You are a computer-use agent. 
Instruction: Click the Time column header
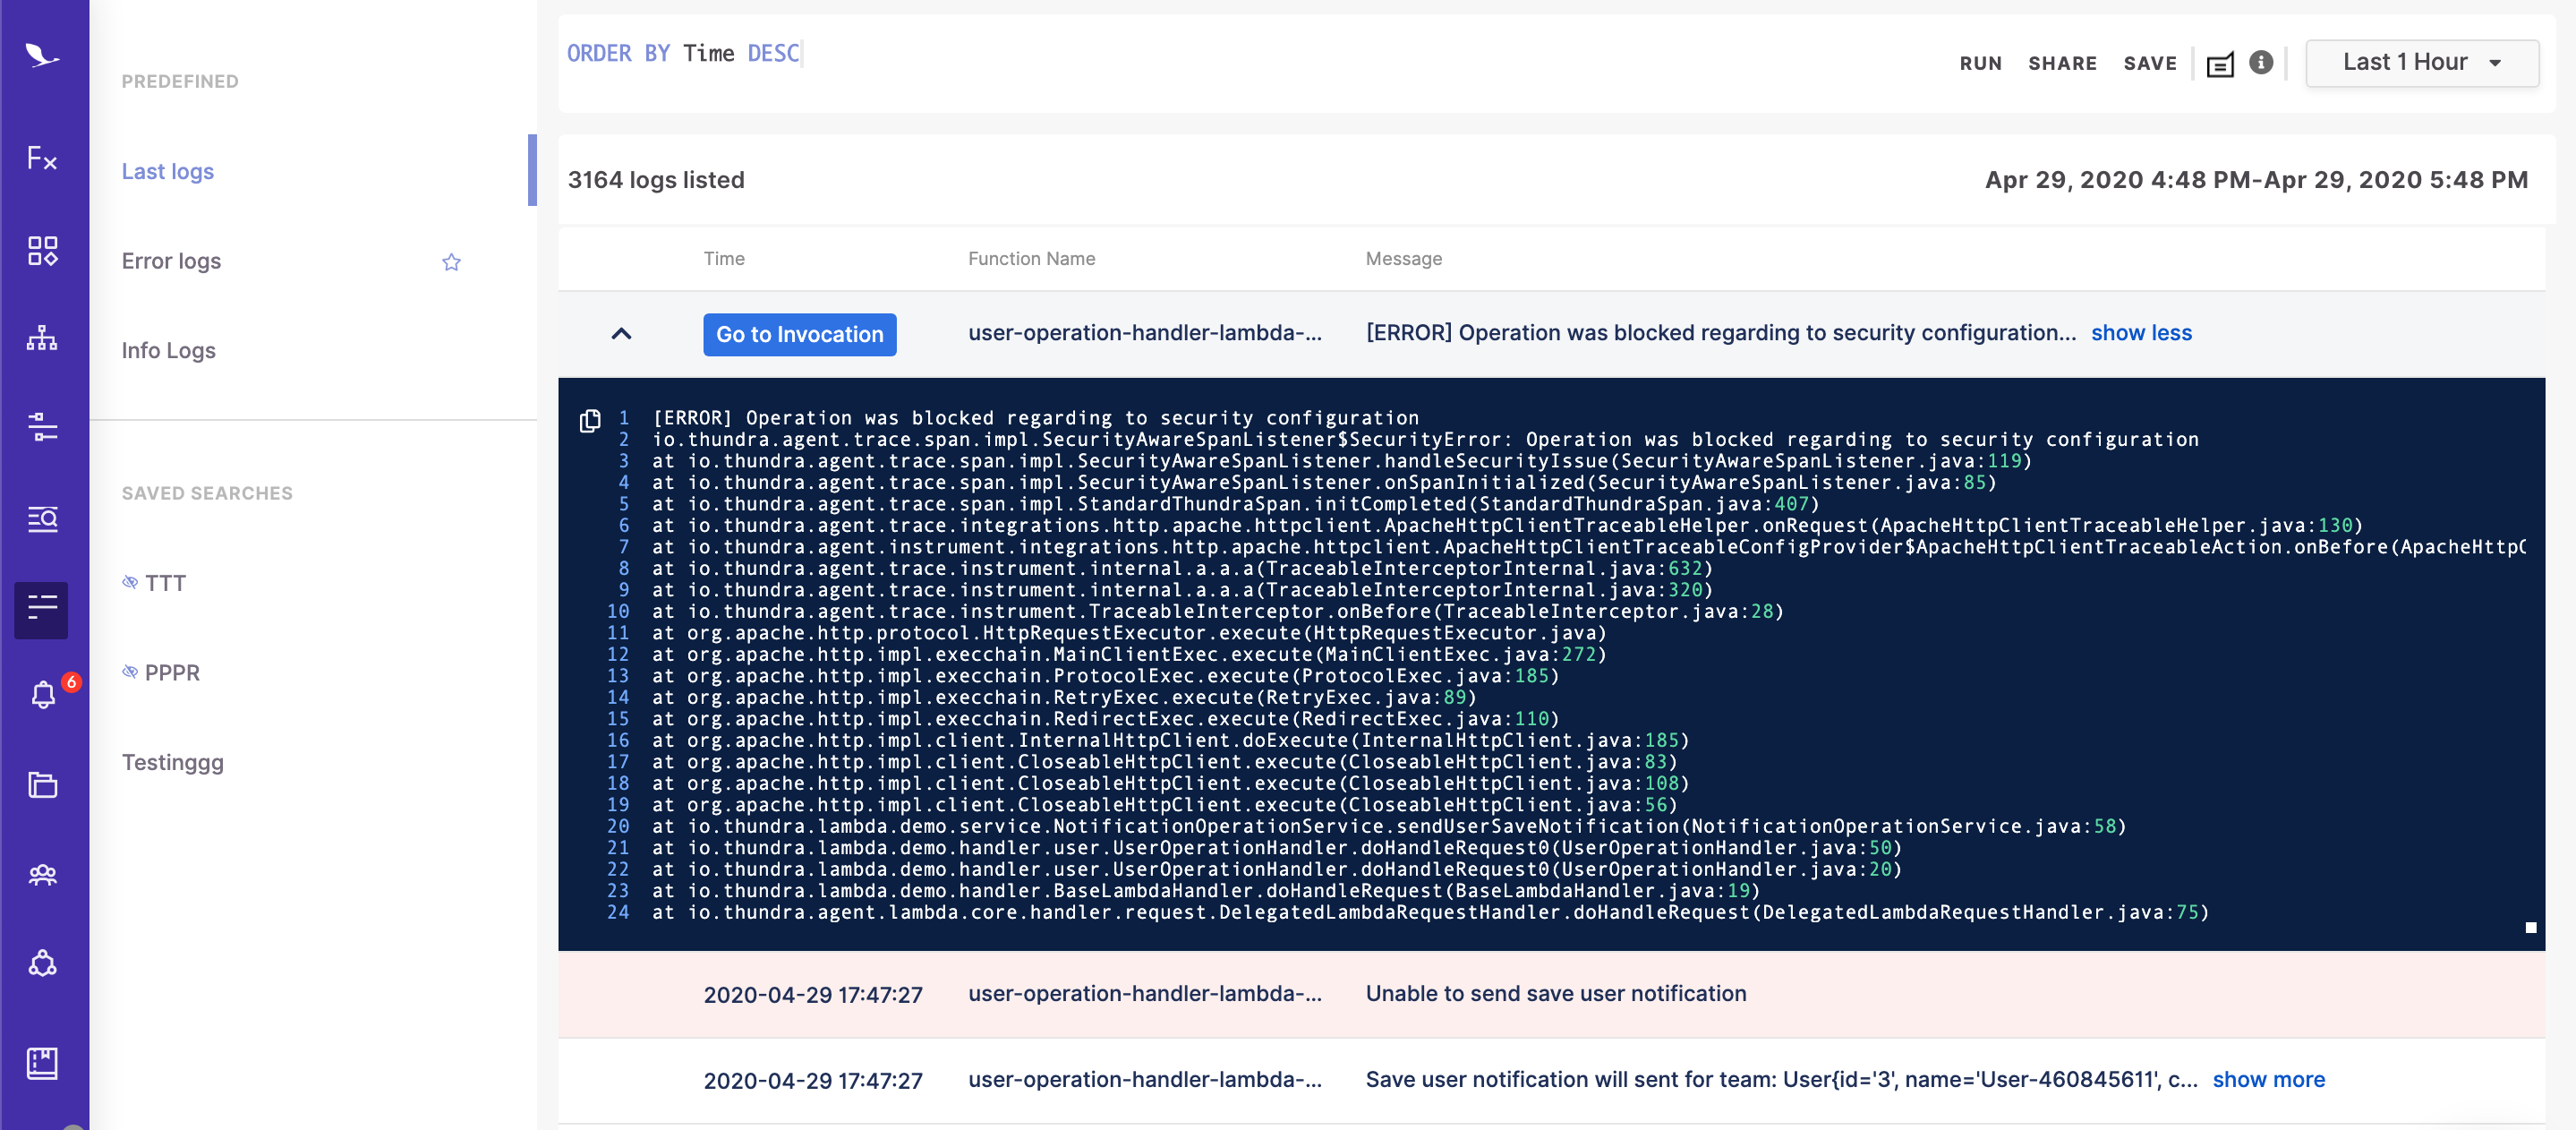[x=724, y=259]
